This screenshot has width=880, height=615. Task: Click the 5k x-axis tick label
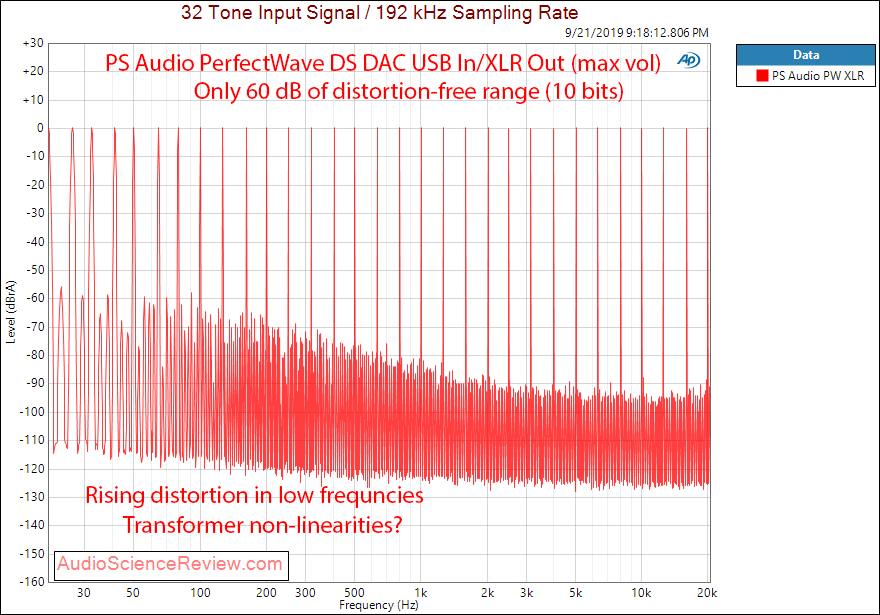[x=576, y=593]
